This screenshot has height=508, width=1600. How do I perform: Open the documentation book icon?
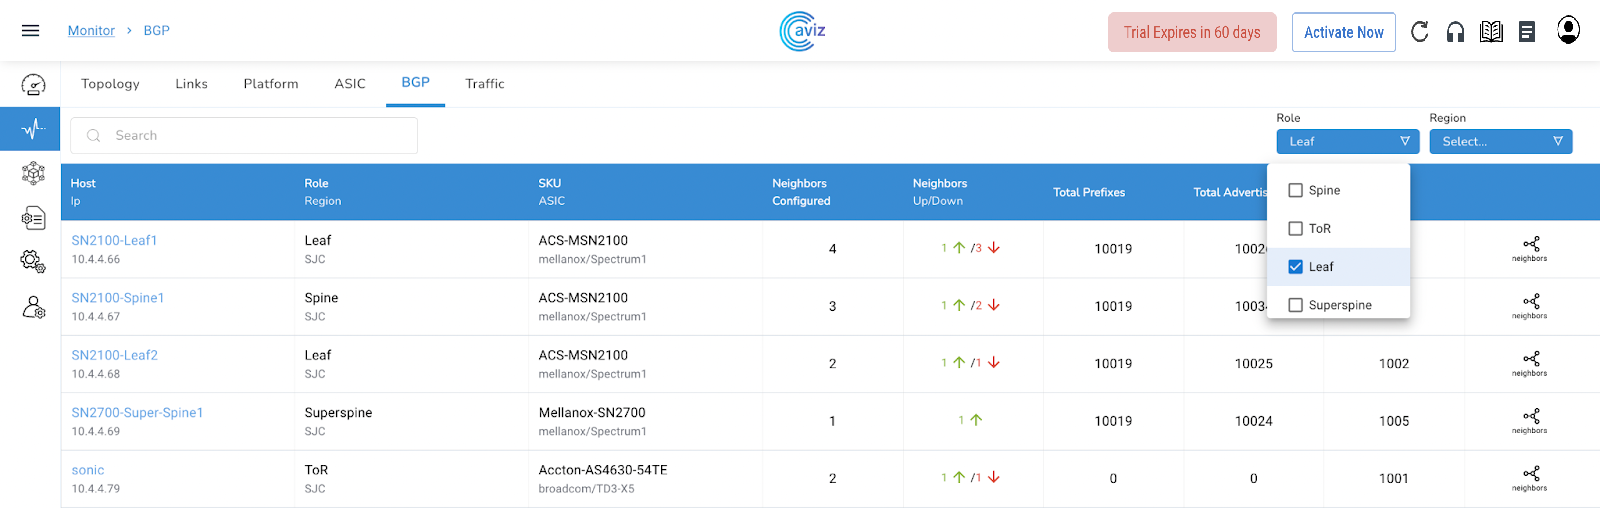point(1491,32)
